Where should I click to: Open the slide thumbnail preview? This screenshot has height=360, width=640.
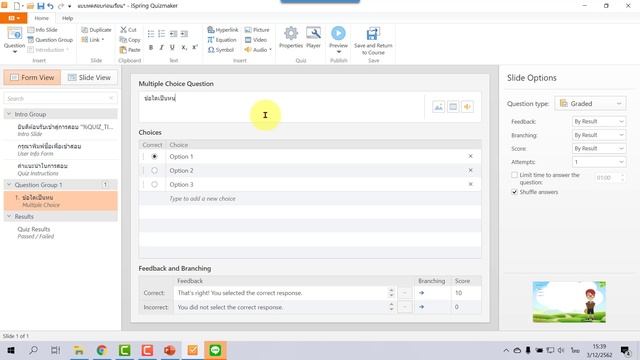point(569,302)
